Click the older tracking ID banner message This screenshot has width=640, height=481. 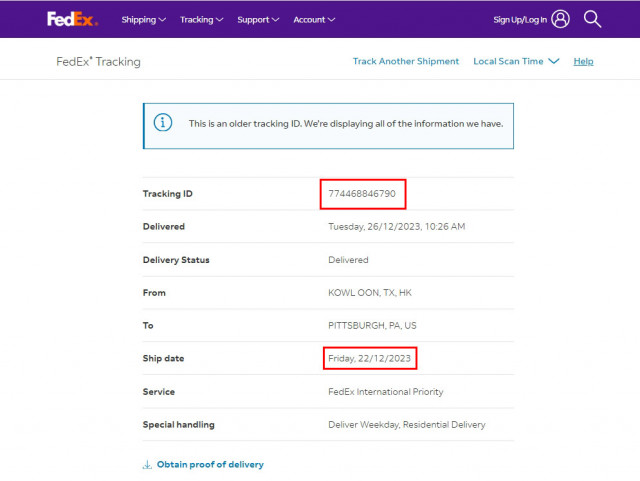(x=345, y=124)
